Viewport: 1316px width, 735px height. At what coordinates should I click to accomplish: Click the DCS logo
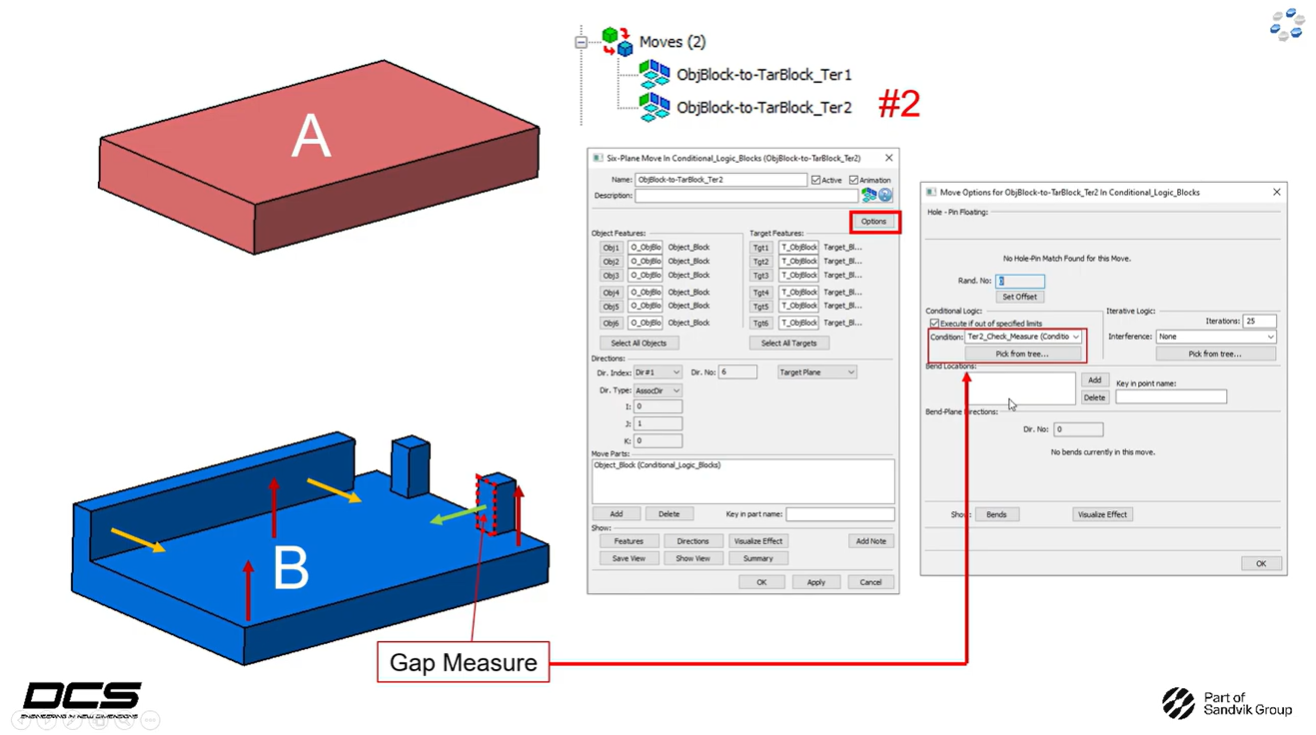[82, 699]
